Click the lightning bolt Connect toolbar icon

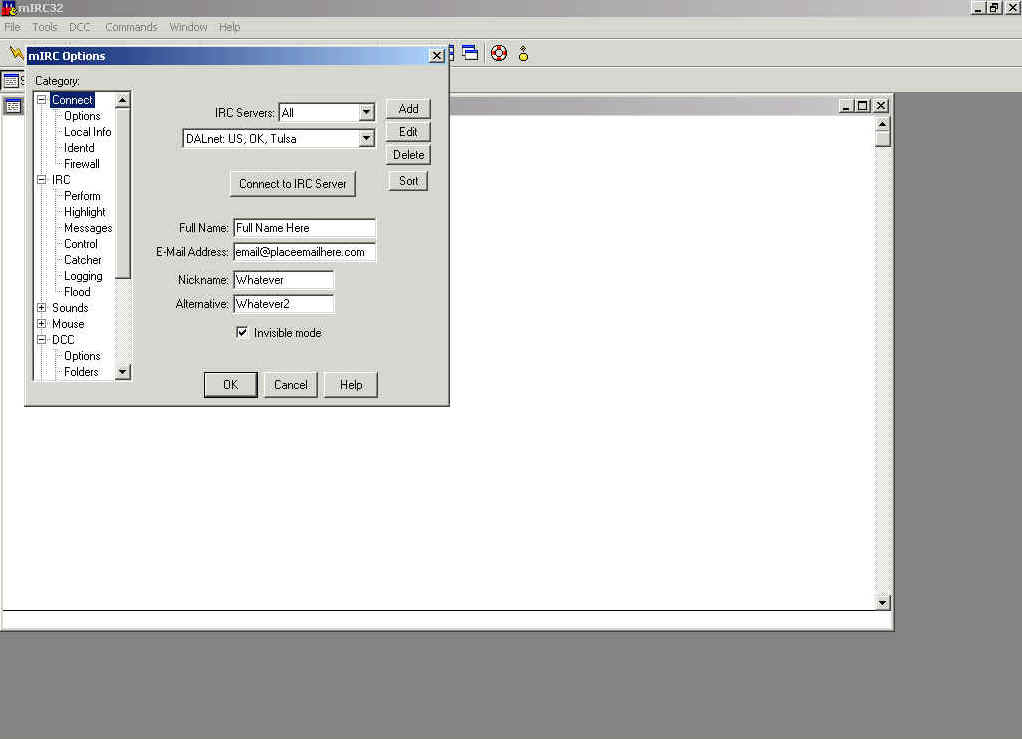coord(15,52)
